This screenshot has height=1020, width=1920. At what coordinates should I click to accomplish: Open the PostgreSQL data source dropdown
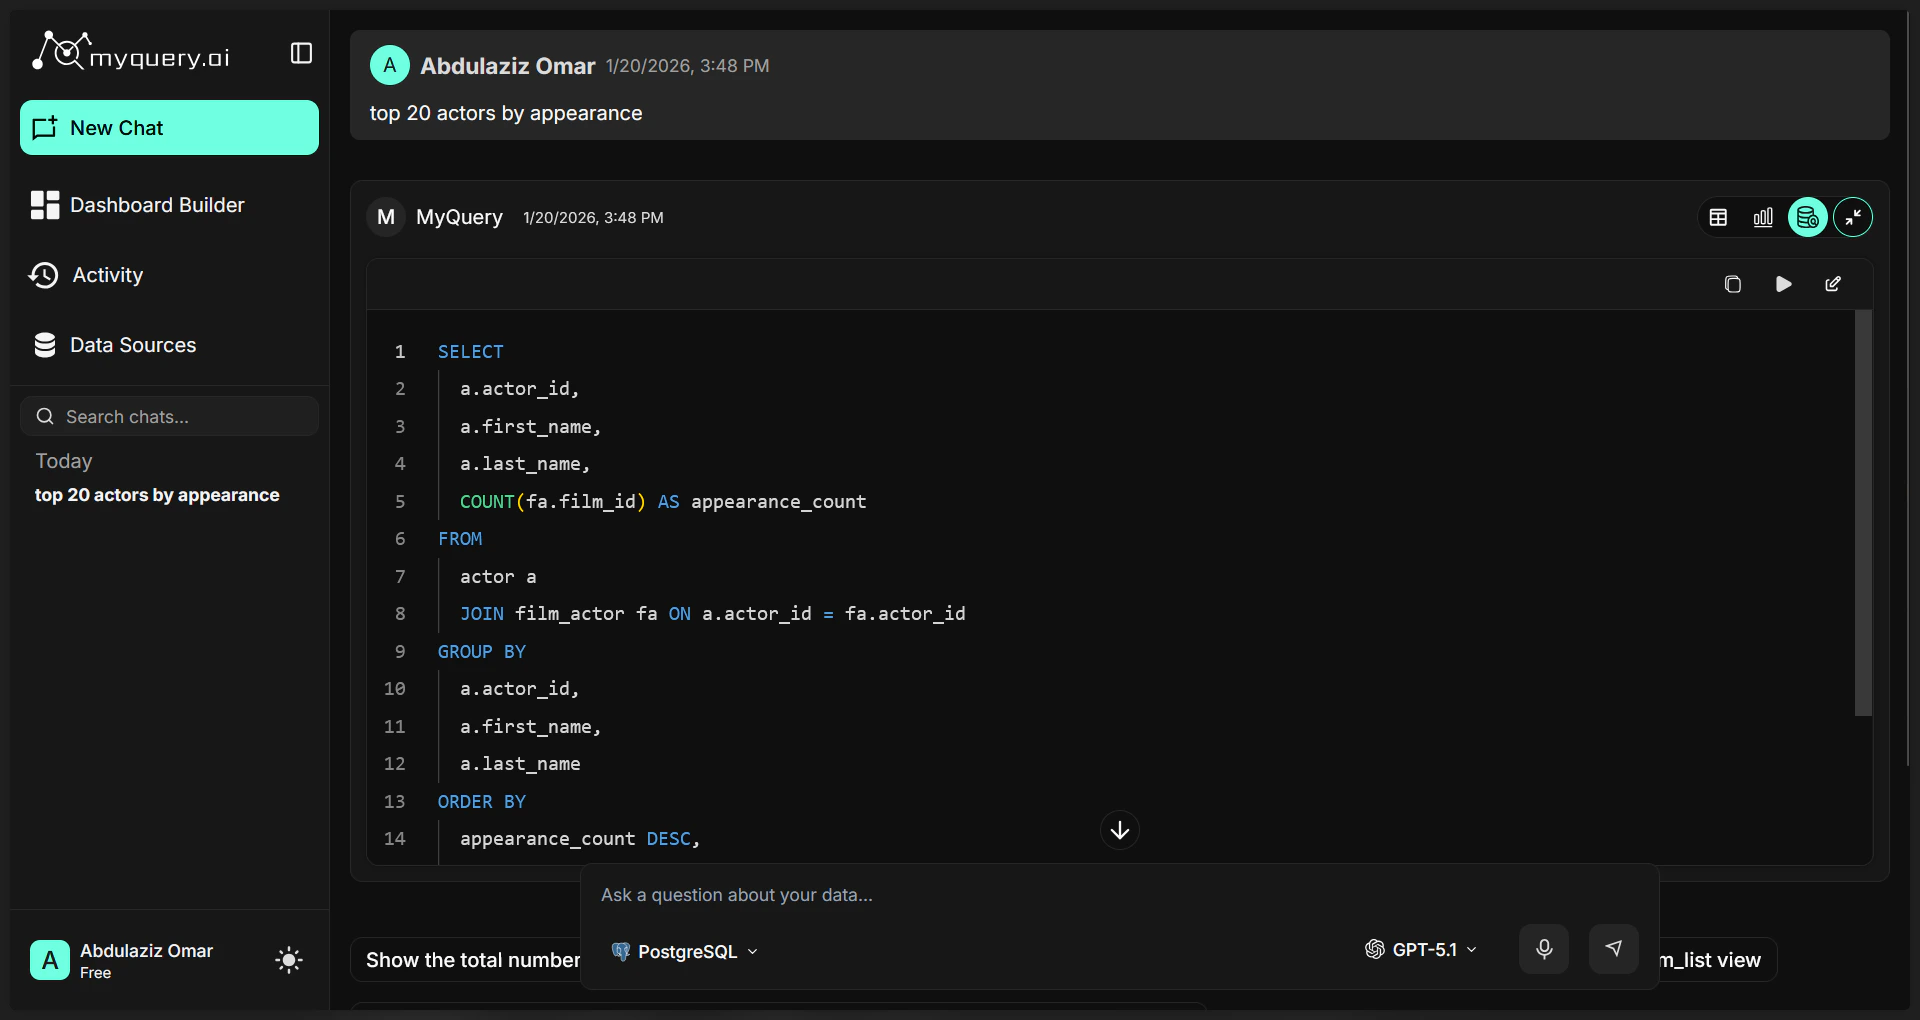tap(685, 951)
